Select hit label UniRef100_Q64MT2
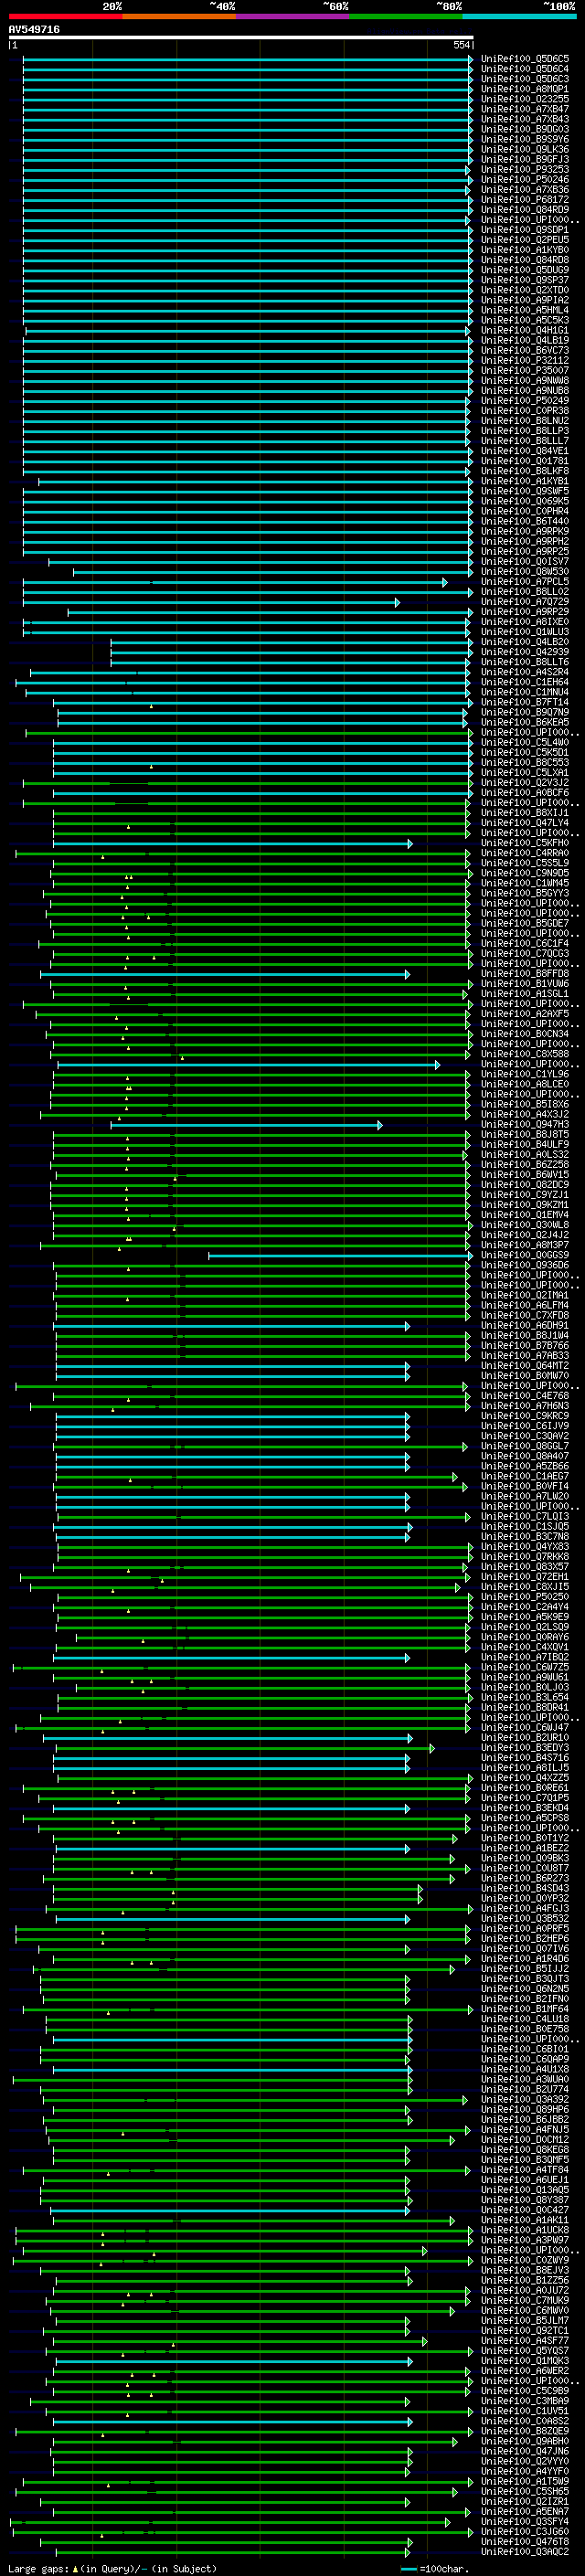 click(525, 1366)
